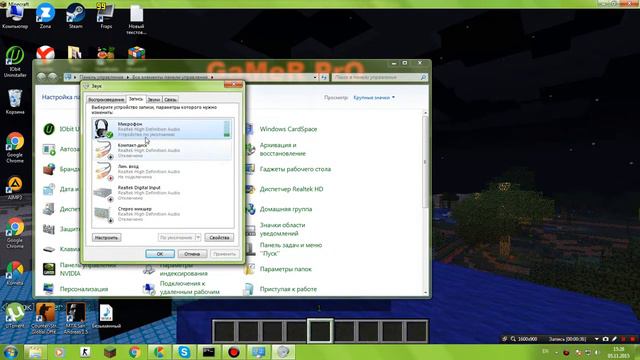Switch to the Воспроизведение tab
This screenshot has width=640, height=360.
pos(106,100)
